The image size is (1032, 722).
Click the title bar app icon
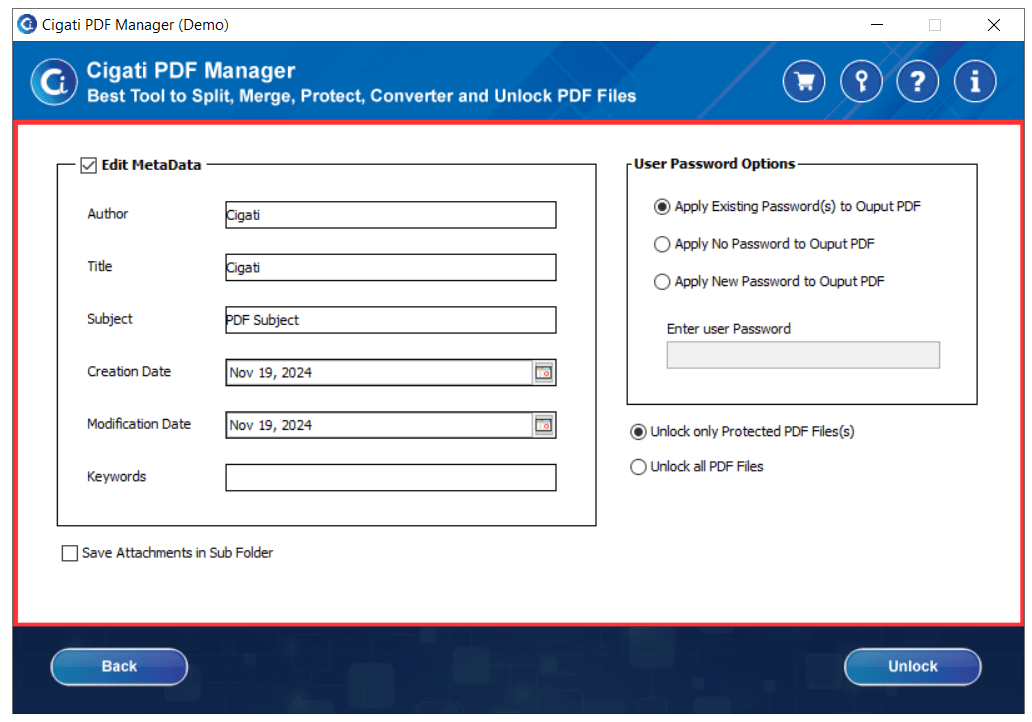[27, 24]
